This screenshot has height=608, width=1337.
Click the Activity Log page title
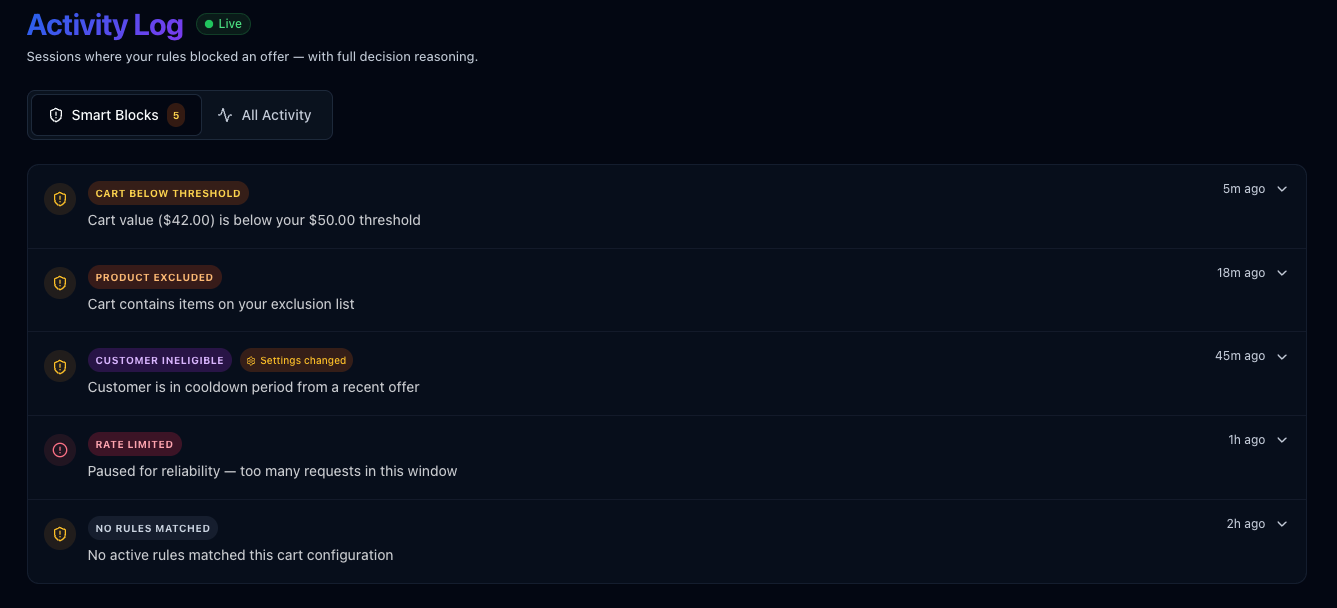click(x=104, y=24)
